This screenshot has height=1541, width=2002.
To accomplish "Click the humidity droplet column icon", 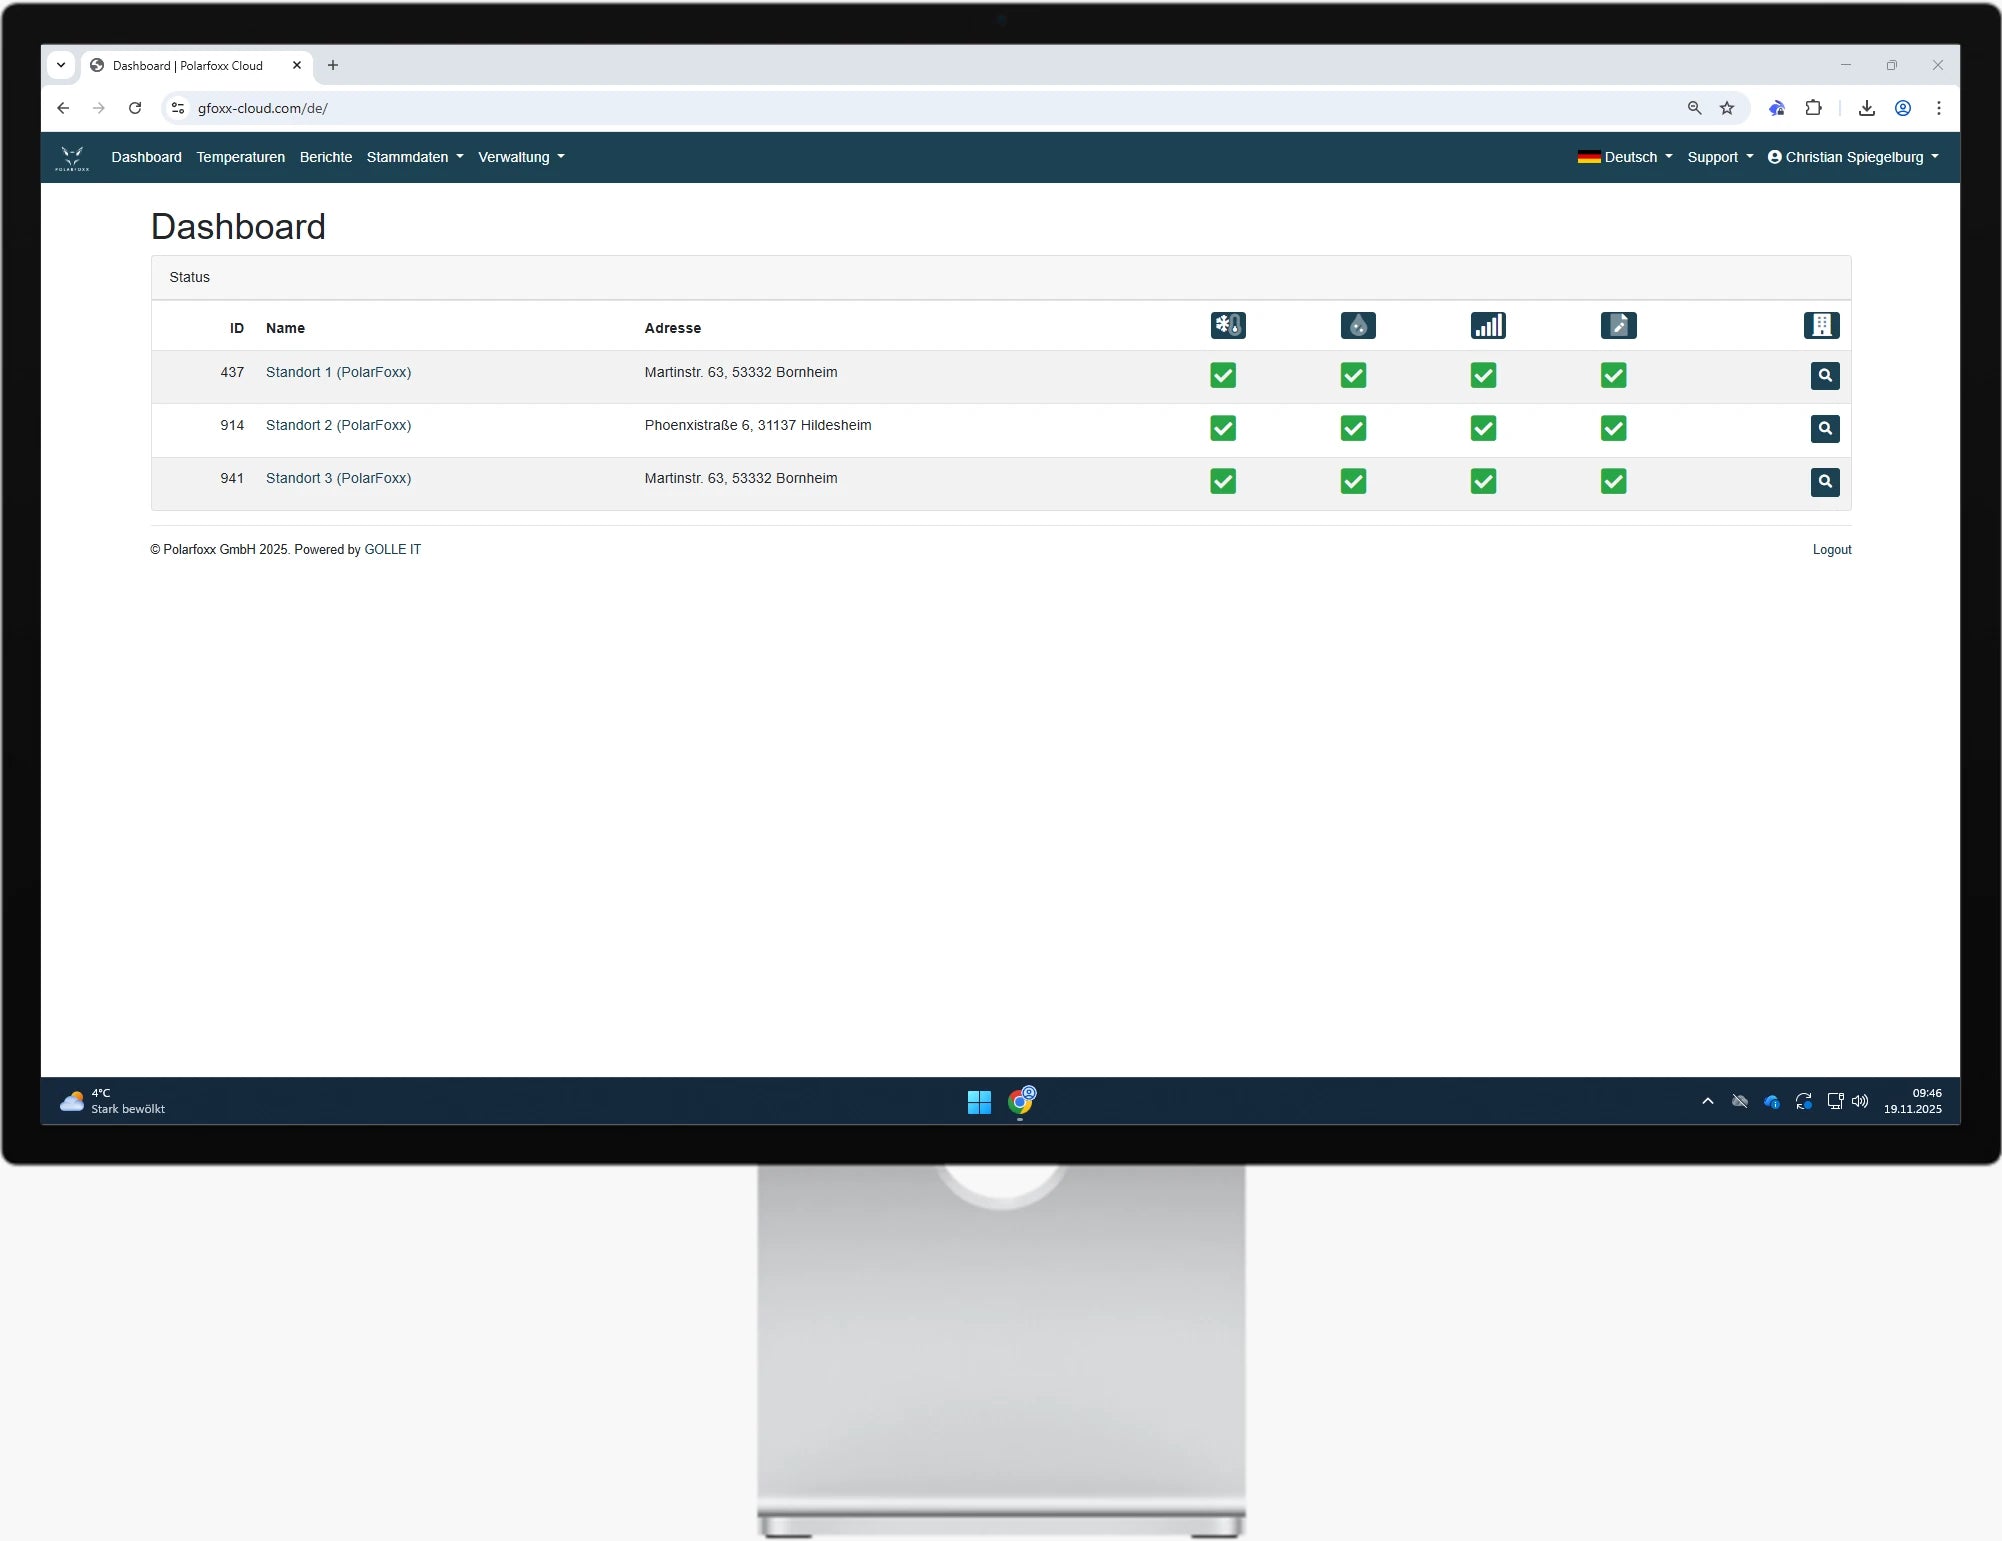I will click(x=1357, y=325).
